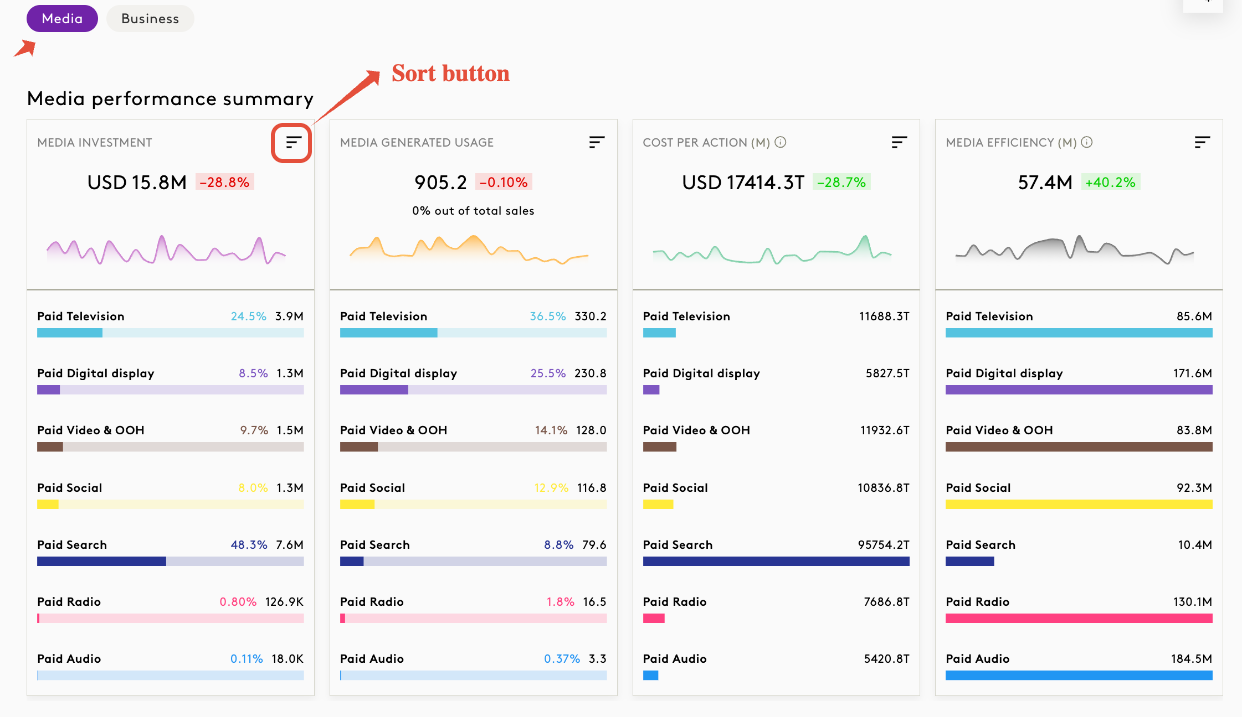Click the 10.4M Paid Search efficiency

(1195, 545)
